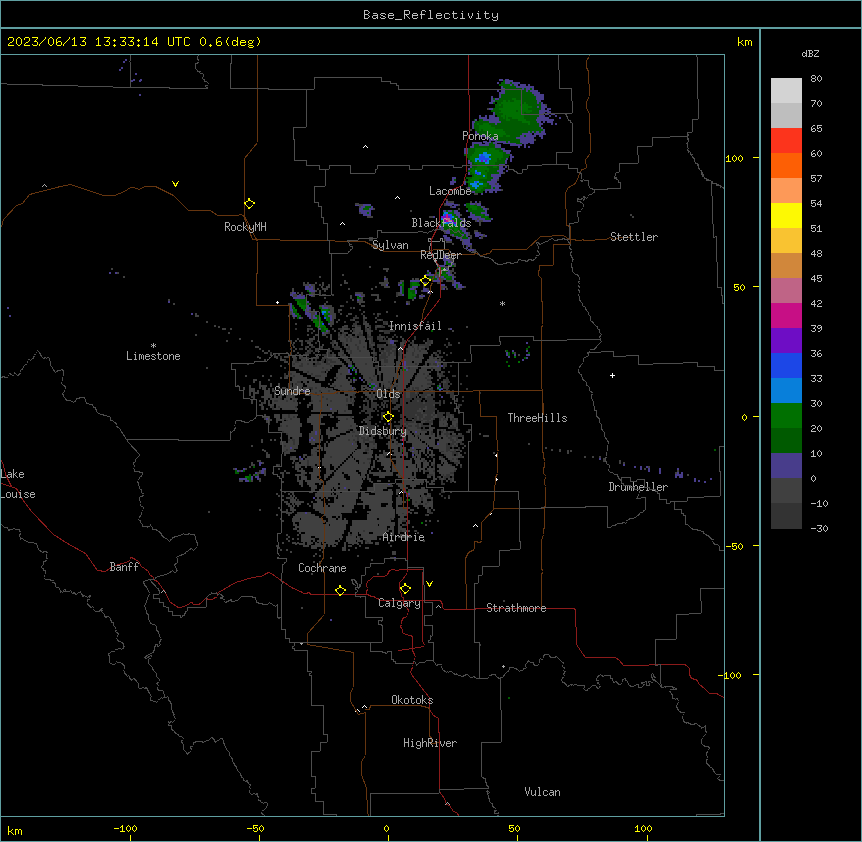Click the Blackfalds city label
The width and height of the screenshot is (862, 842).
441,223
